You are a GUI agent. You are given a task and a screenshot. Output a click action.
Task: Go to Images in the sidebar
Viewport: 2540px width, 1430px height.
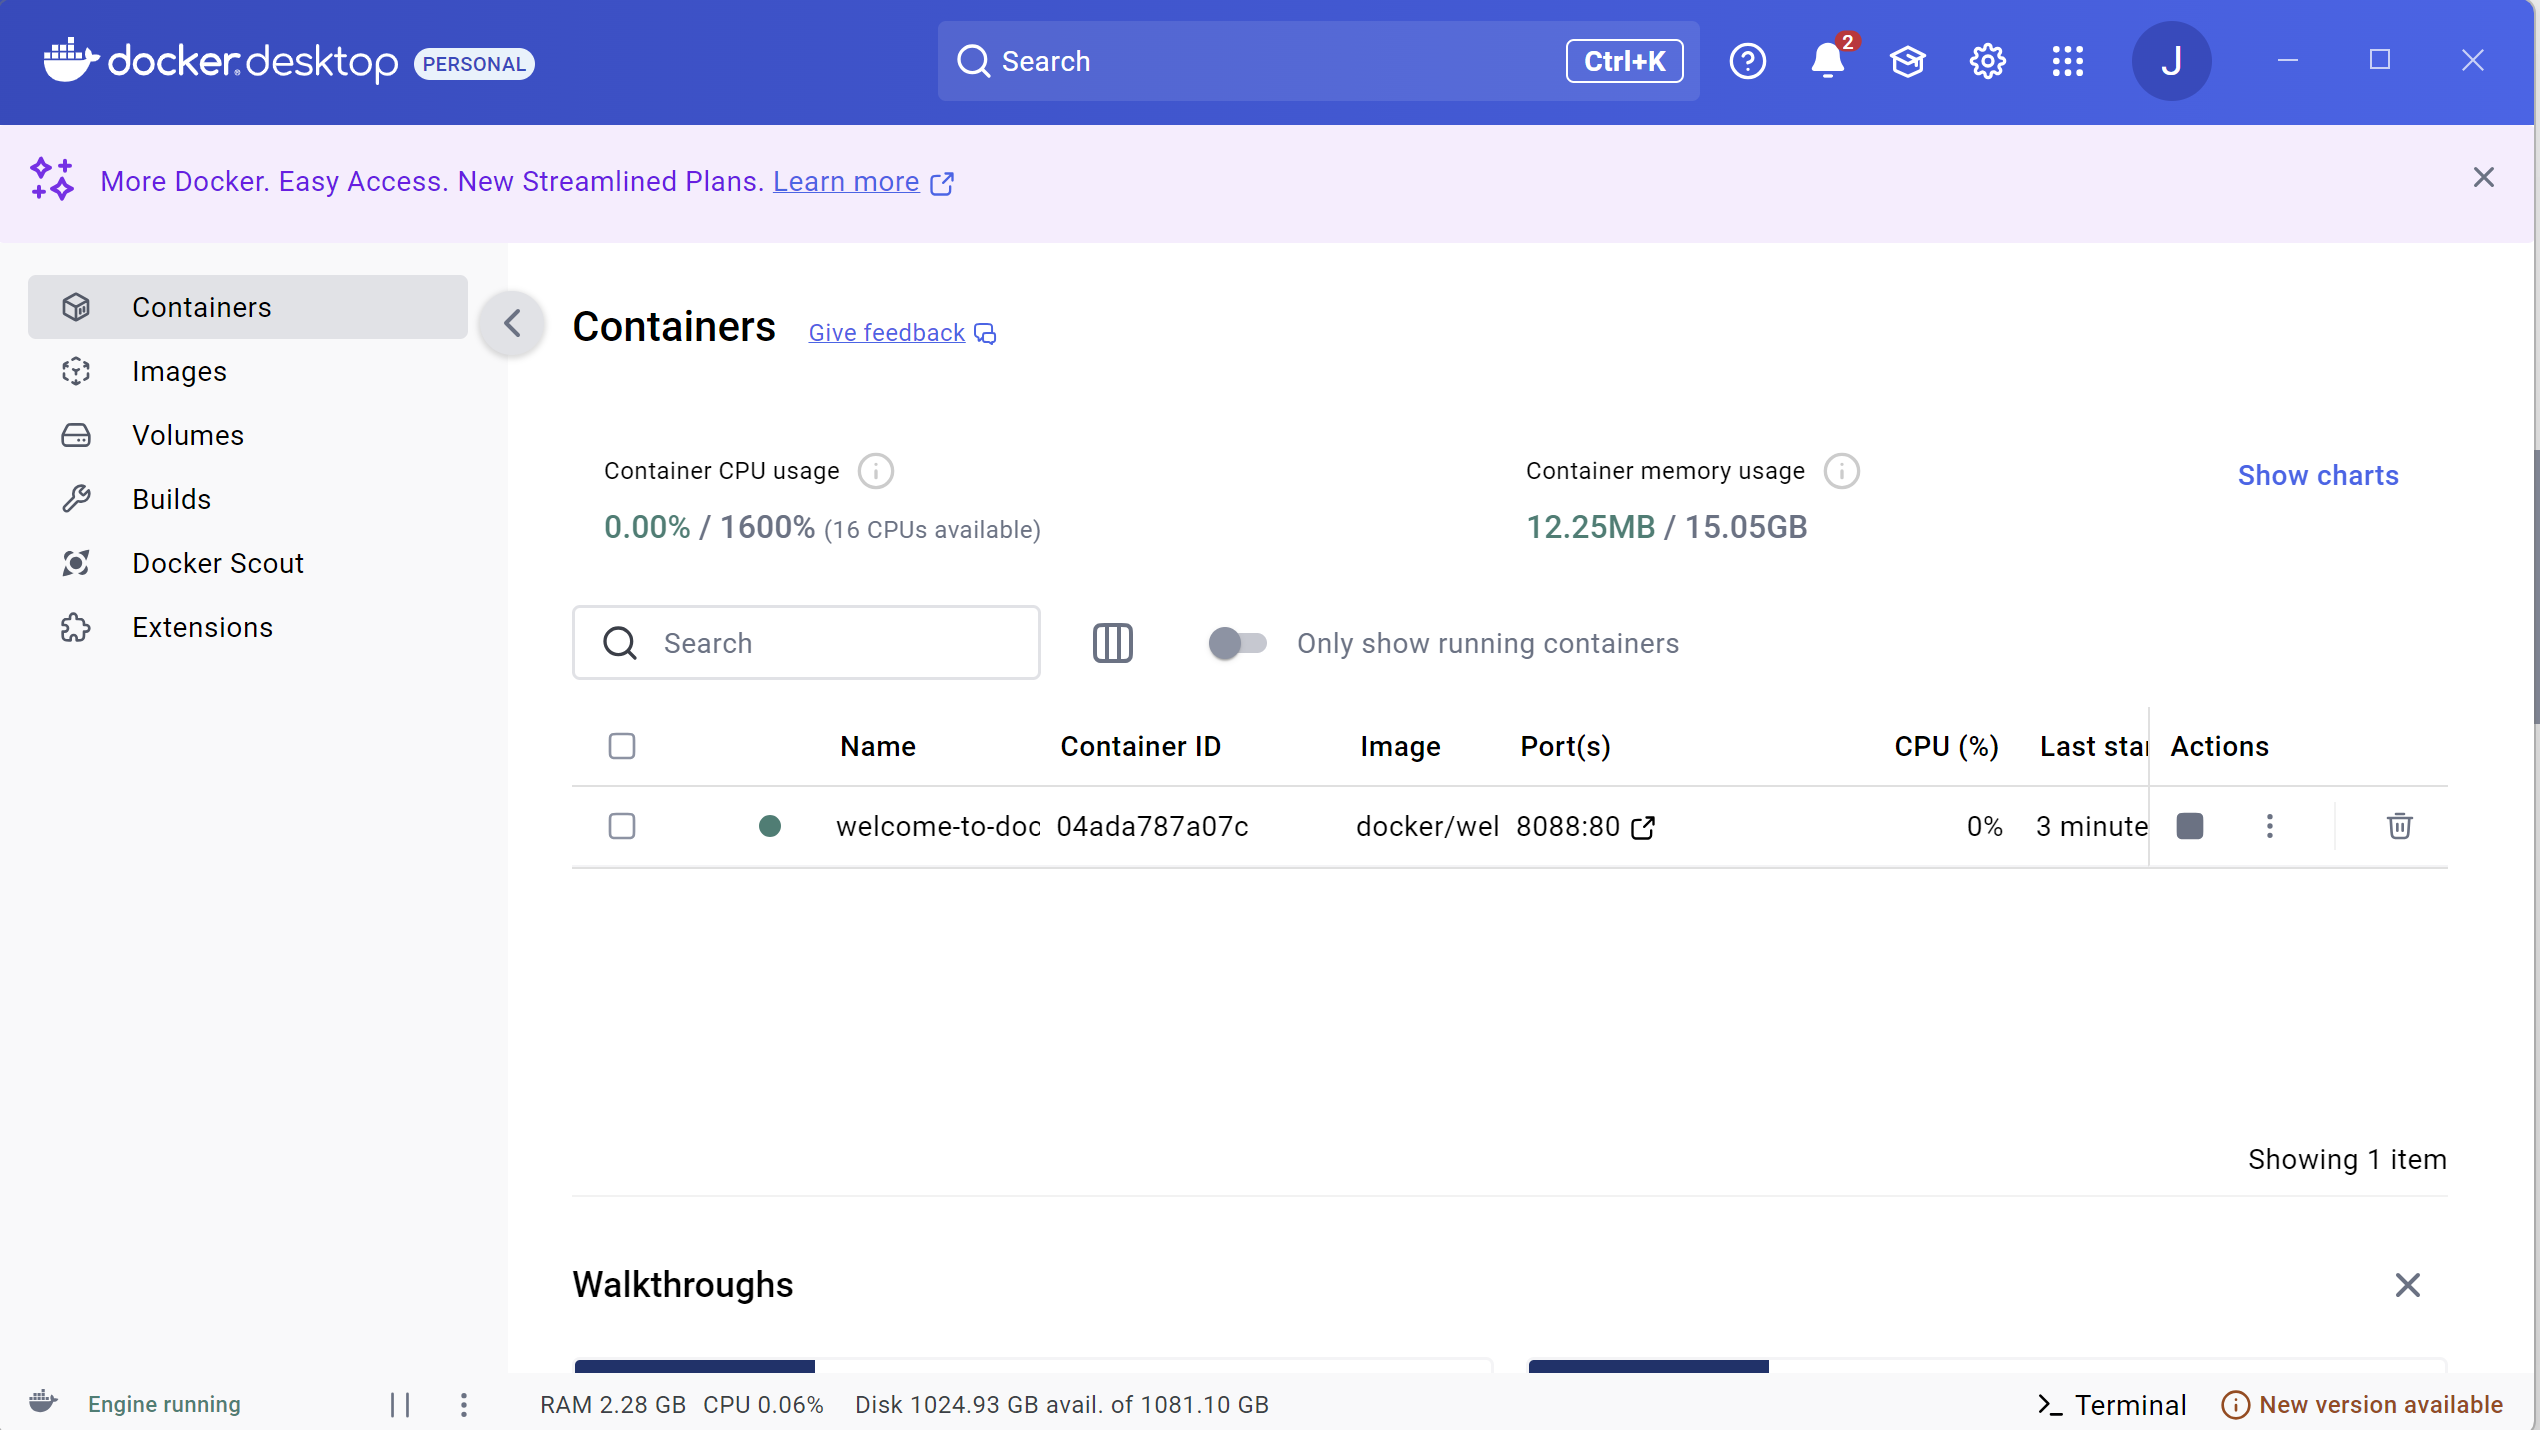179,371
